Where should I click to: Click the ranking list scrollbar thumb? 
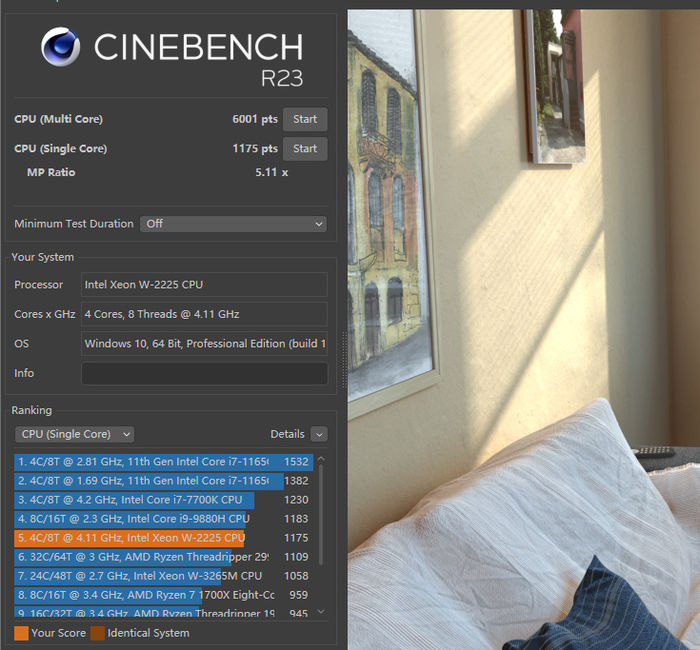pos(321,515)
